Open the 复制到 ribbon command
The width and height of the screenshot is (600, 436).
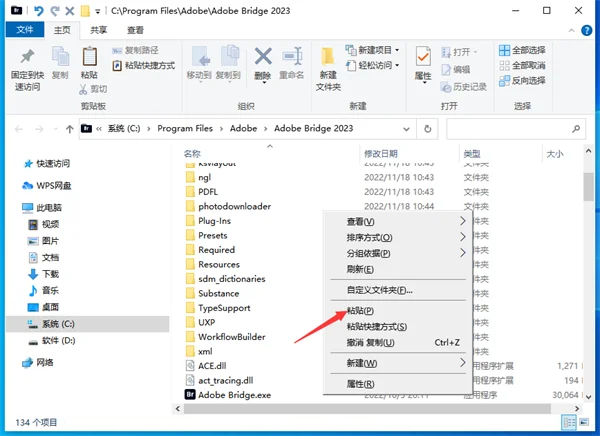click(x=228, y=63)
